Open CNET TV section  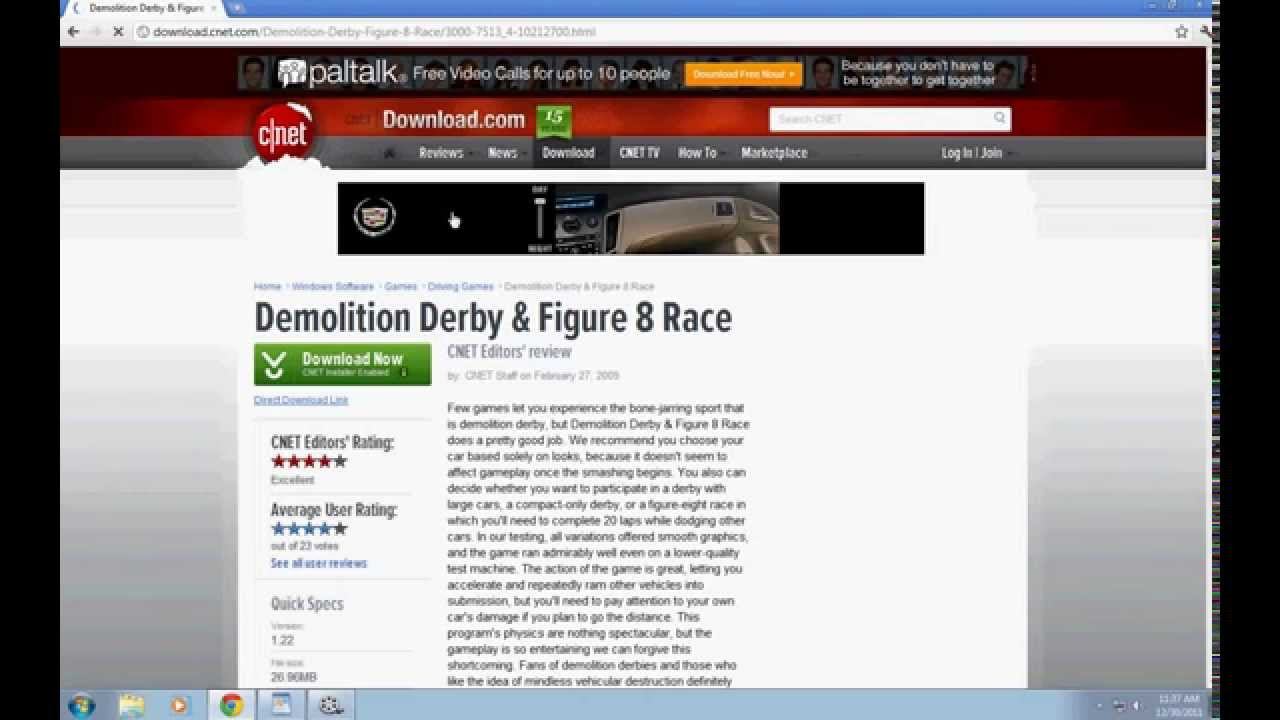tap(639, 153)
